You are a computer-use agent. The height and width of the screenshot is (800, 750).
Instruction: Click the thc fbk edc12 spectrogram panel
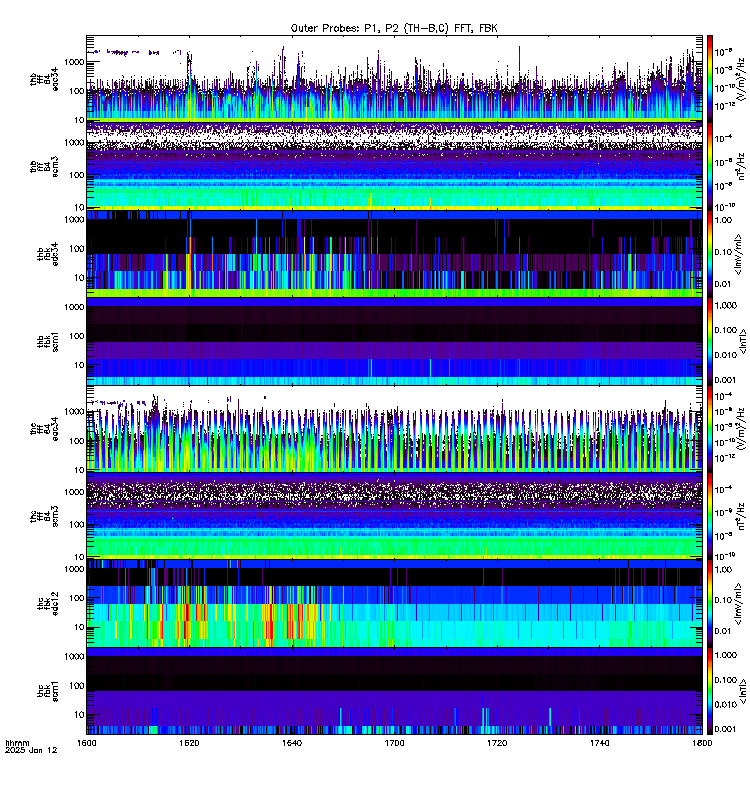pyautogui.click(x=394, y=604)
